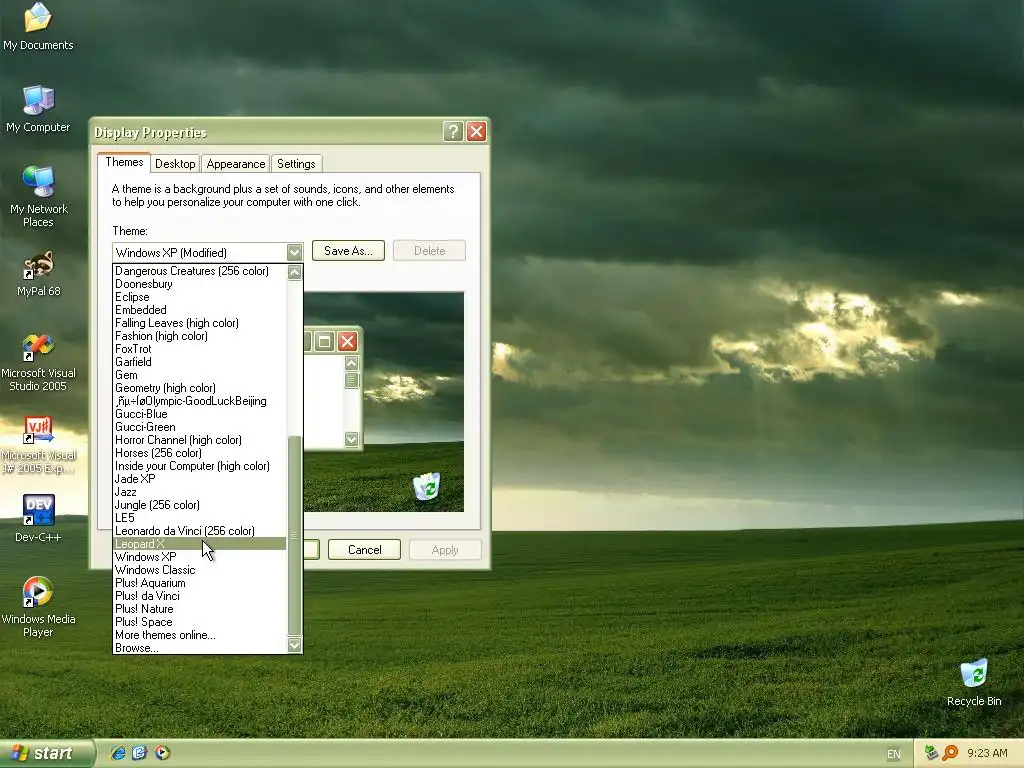This screenshot has width=1024, height=768.
Task: Select My Network Places icon
Action: (38, 196)
